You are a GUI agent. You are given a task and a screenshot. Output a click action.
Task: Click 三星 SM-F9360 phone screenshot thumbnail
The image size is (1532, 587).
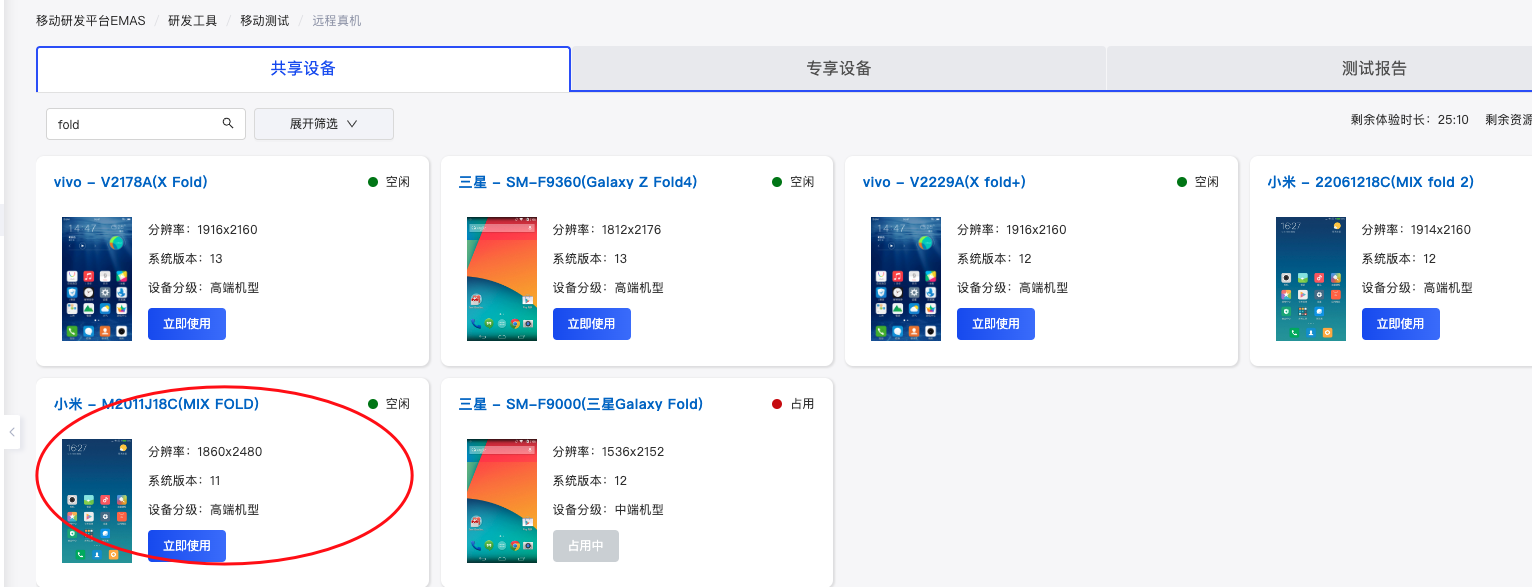[x=502, y=279]
